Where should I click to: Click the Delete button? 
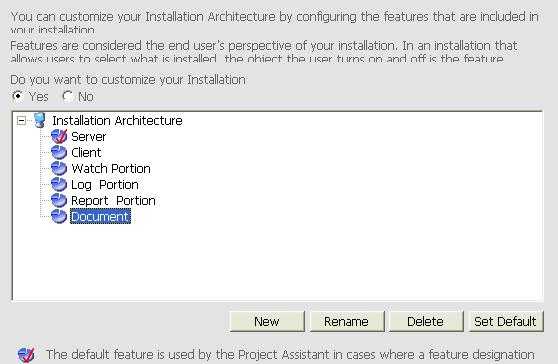pyautogui.click(x=426, y=322)
